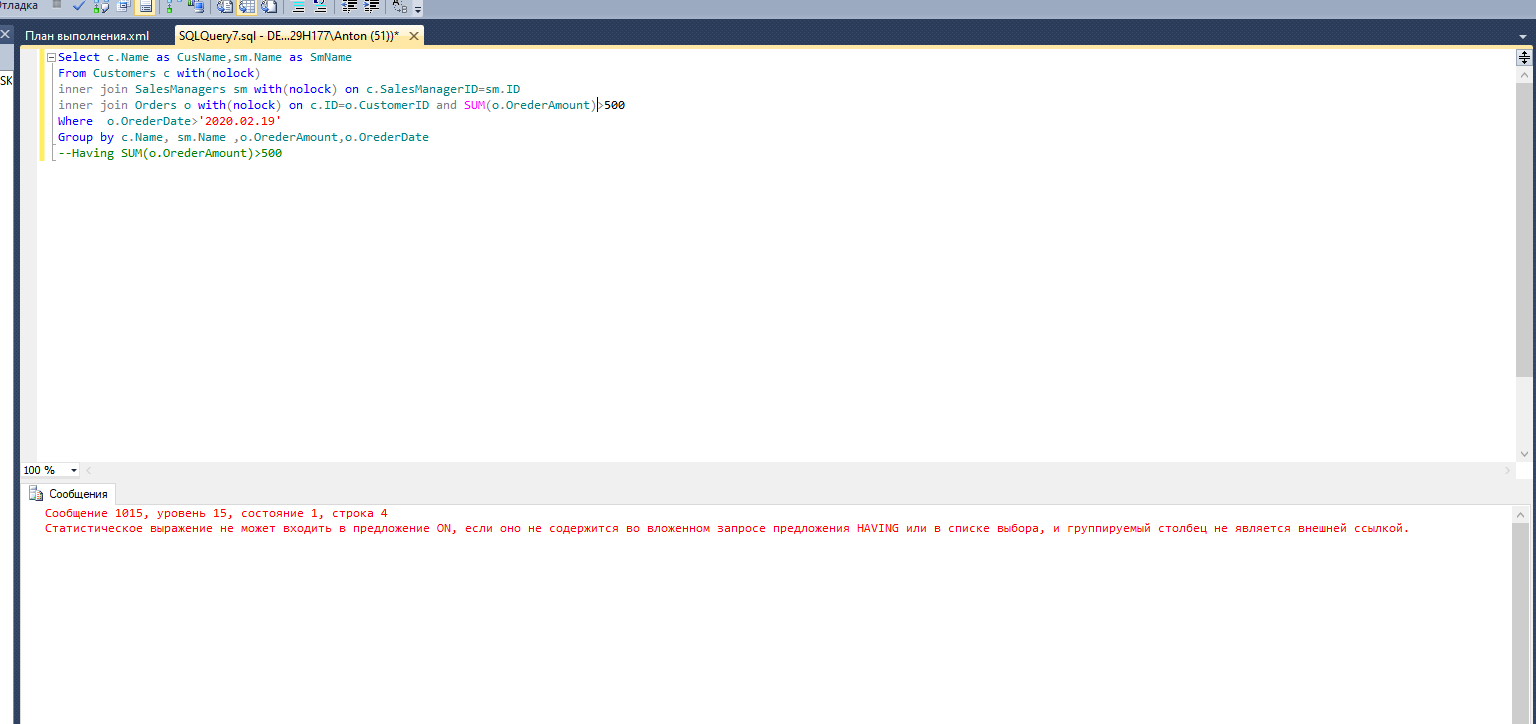This screenshot has width=1536, height=724.
Task: Click the 'From Customers c with(nolock)' line
Action: 159,73
